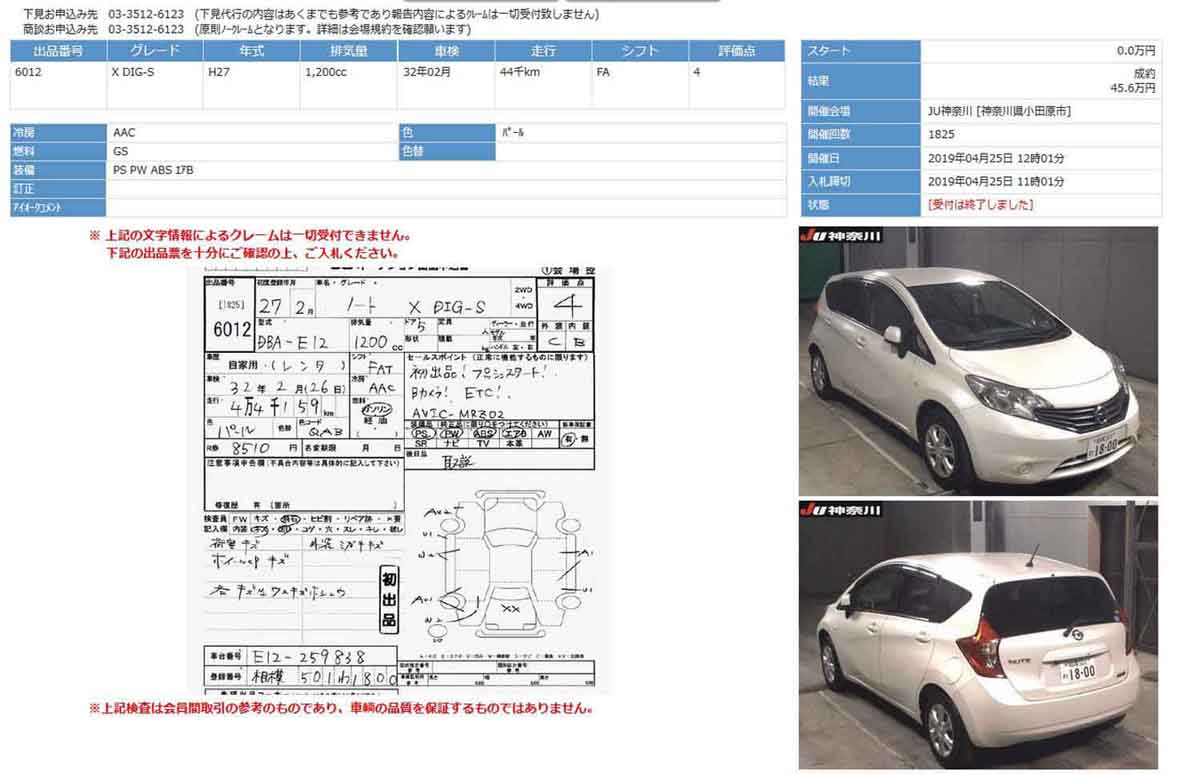Screen dimensions: 1200x774
Task: Click the 訂正 row label
Action: tap(58, 189)
